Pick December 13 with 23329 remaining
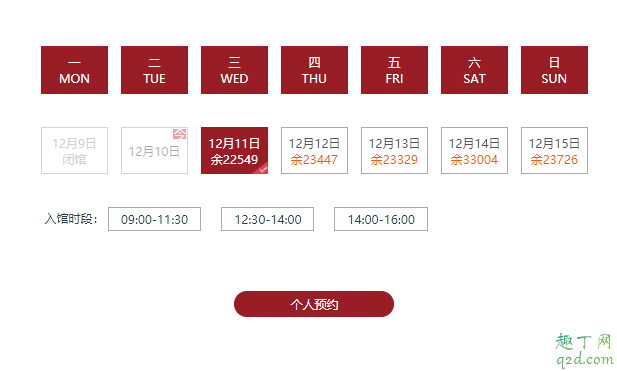Viewport: 617px width, 371px height. 394,150
